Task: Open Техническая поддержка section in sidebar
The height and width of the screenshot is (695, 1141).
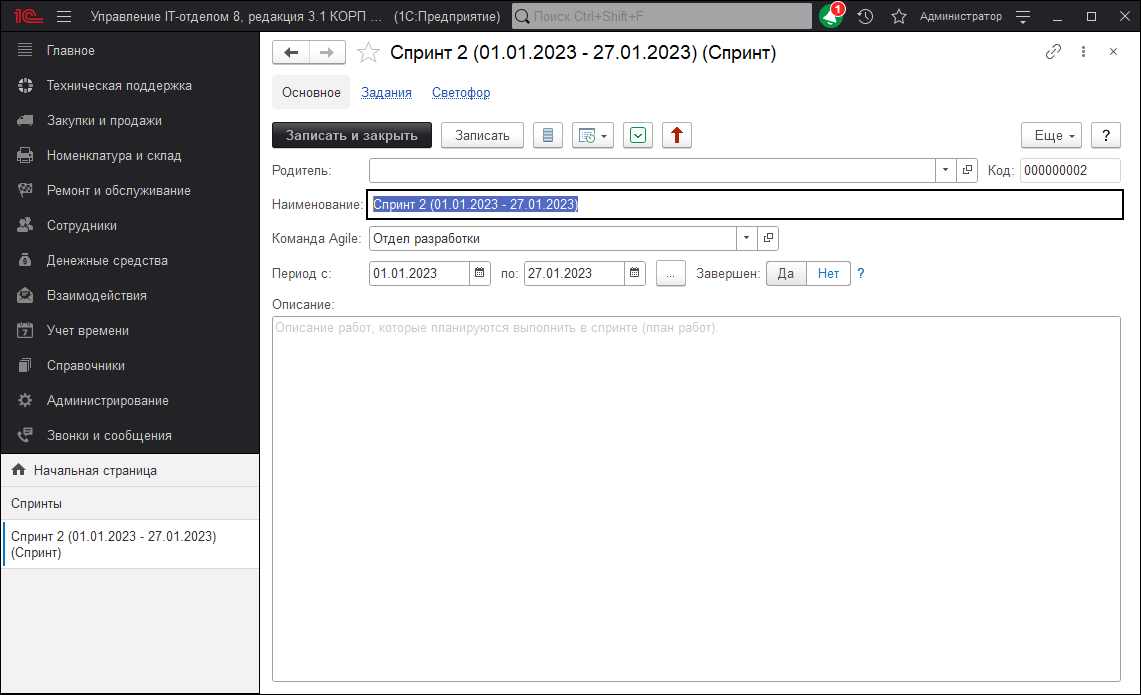Action: pos(119,85)
